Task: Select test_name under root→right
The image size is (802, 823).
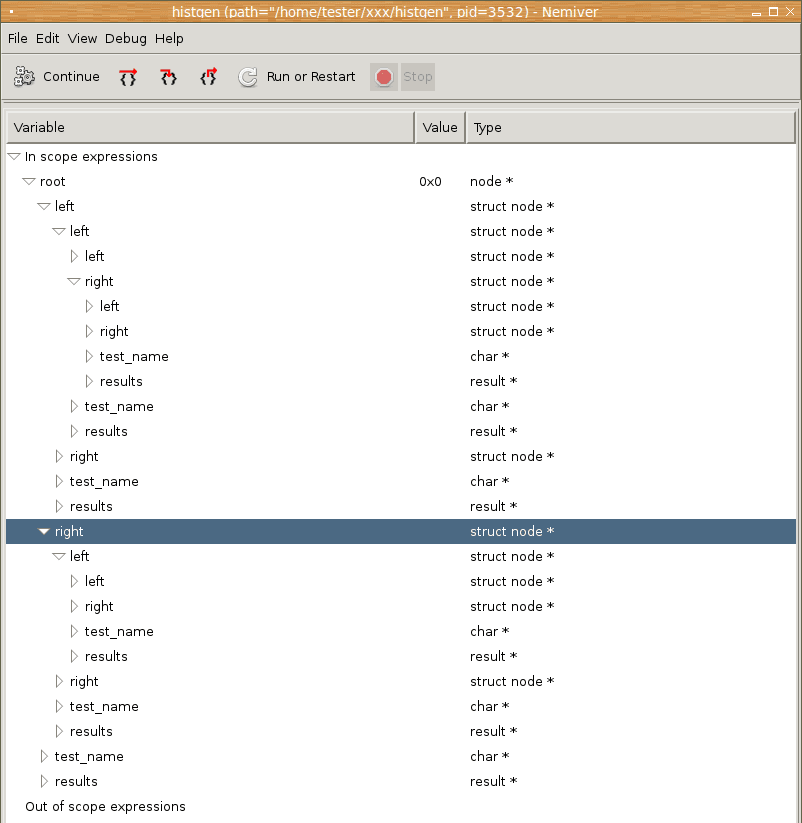Action: (x=104, y=706)
